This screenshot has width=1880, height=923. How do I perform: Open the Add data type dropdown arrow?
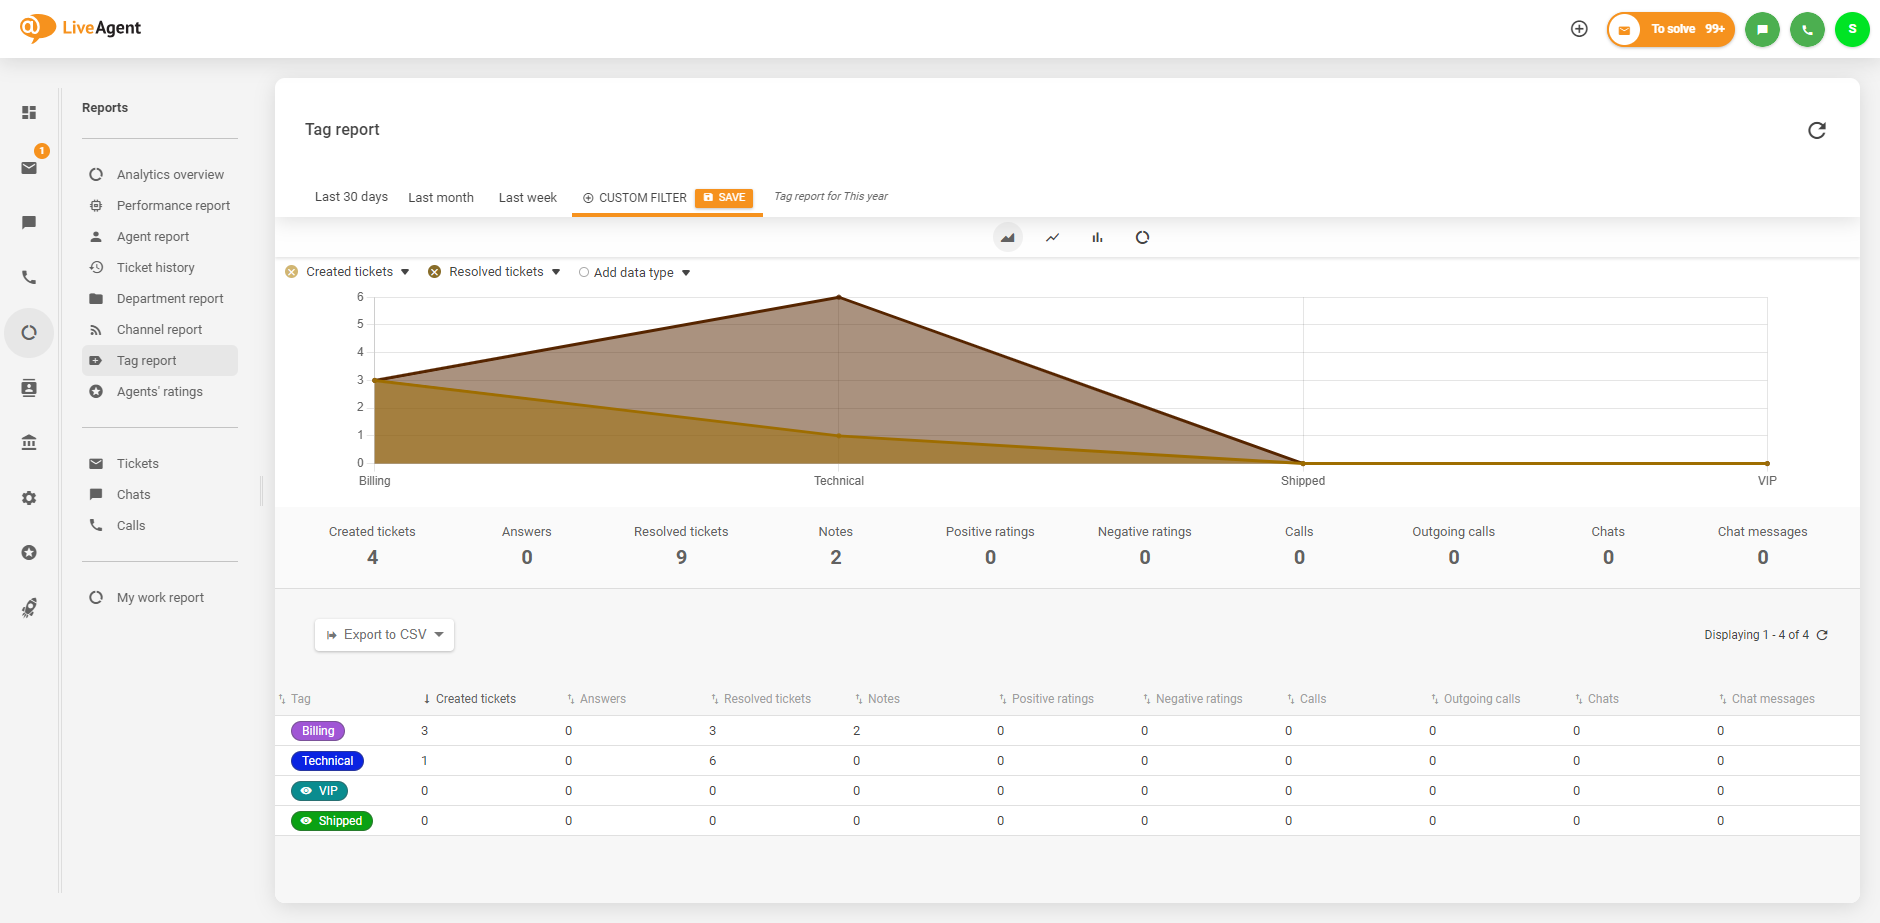coord(686,273)
